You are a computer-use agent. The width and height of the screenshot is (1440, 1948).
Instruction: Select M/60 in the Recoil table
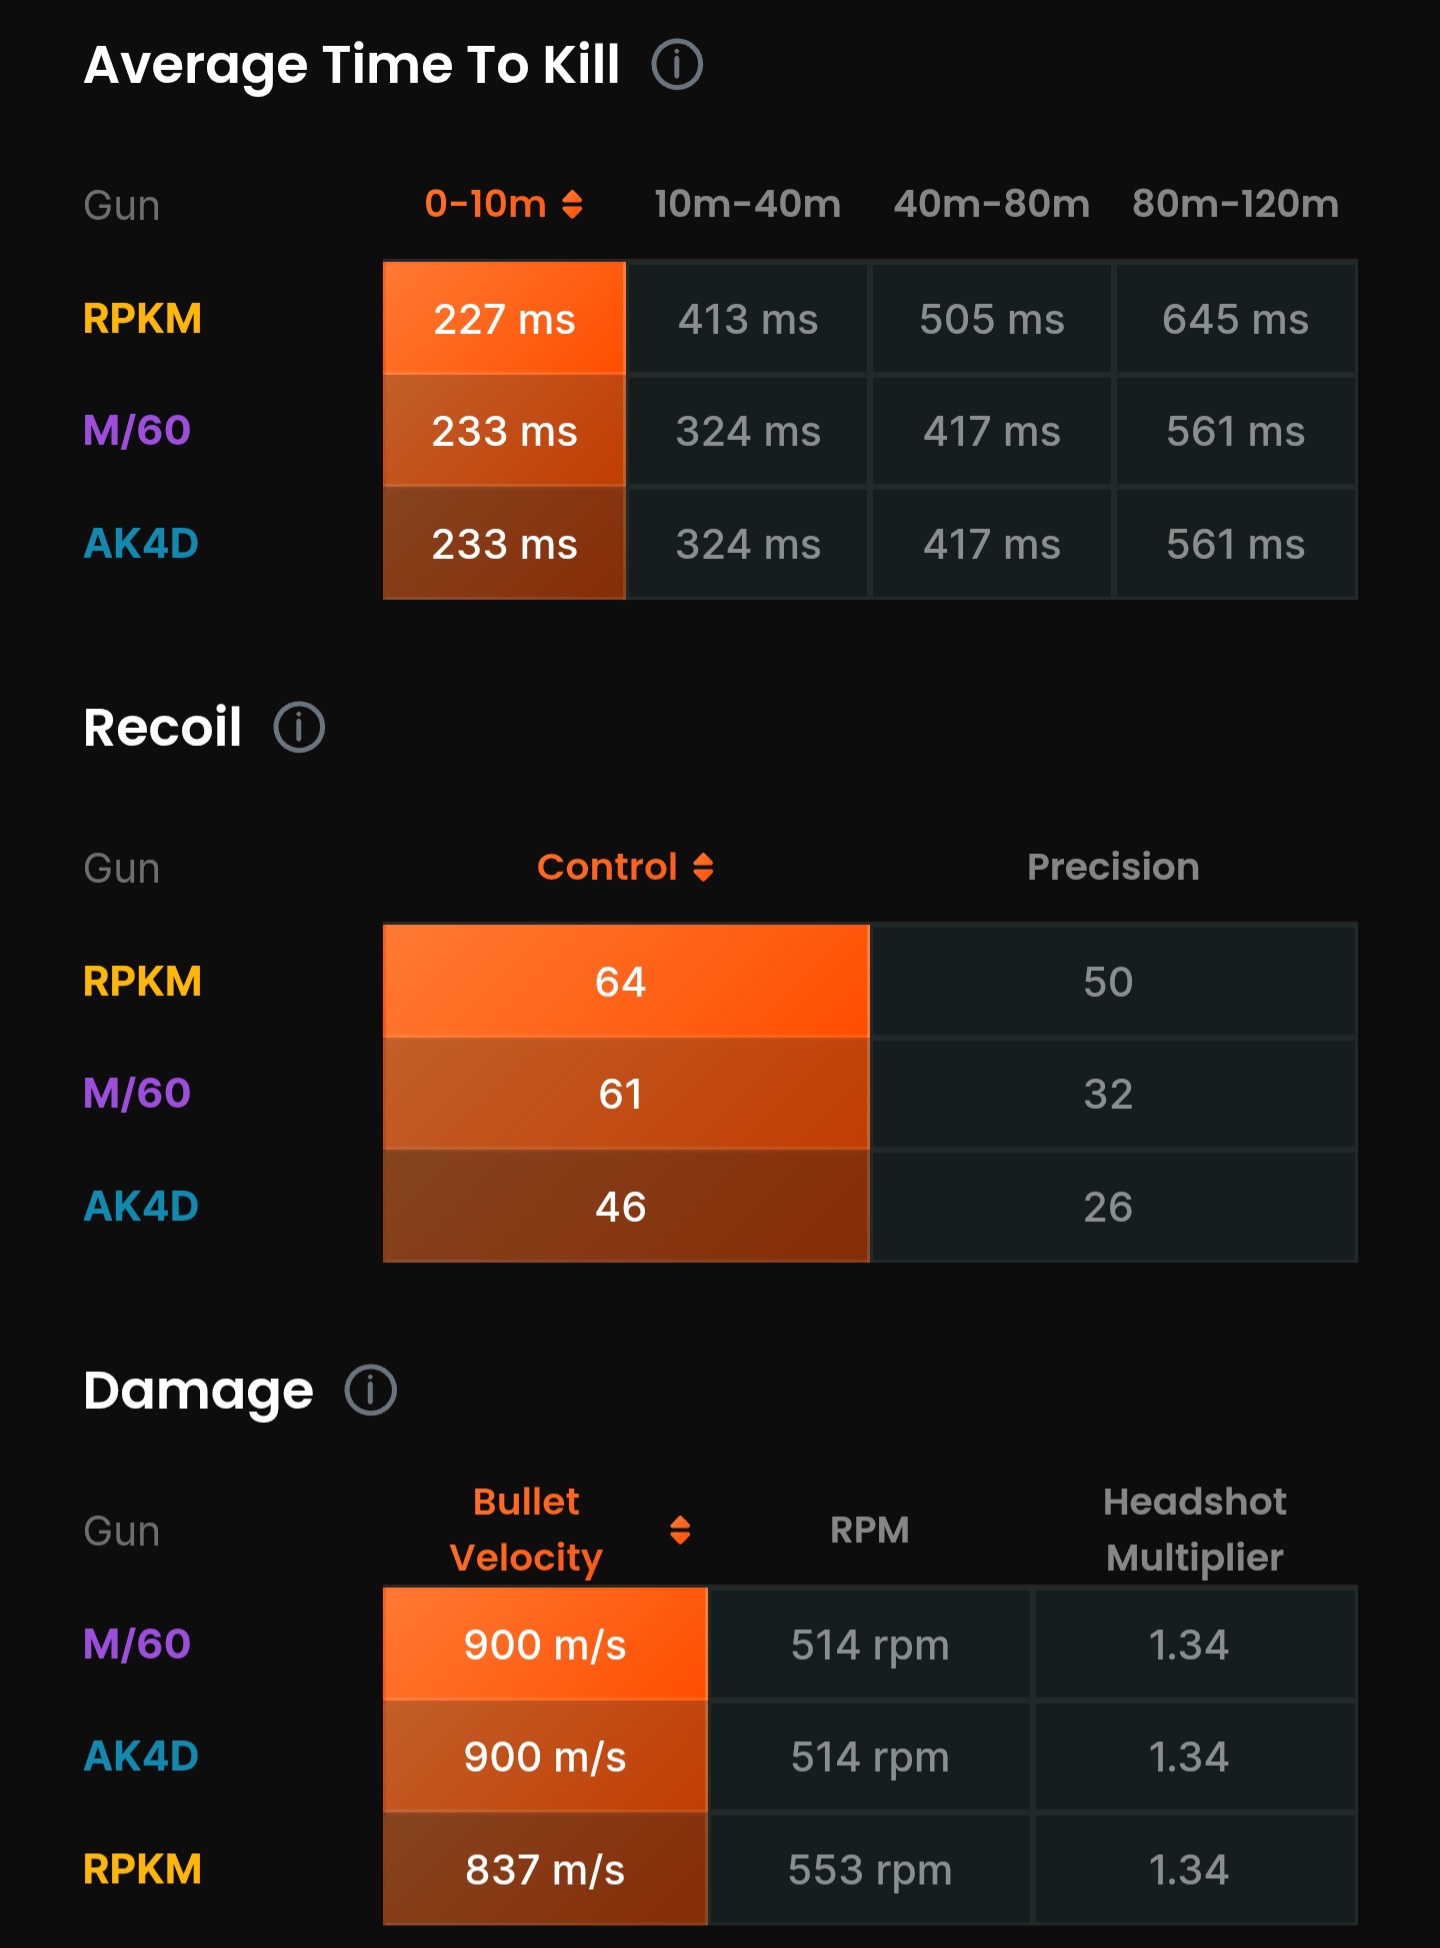coord(137,1094)
